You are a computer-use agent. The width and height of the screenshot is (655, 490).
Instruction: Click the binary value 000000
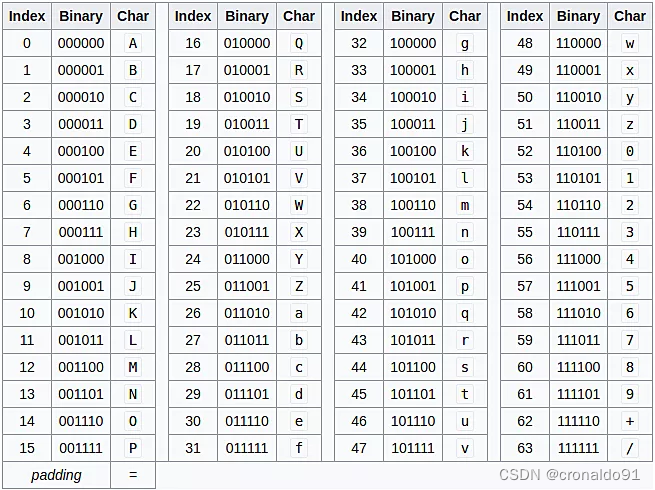(x=81, y=43)
